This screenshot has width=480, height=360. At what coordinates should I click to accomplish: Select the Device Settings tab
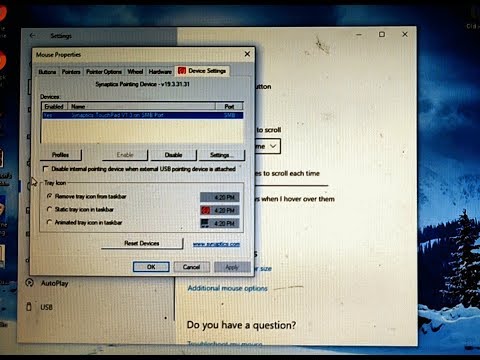[202, 71]
